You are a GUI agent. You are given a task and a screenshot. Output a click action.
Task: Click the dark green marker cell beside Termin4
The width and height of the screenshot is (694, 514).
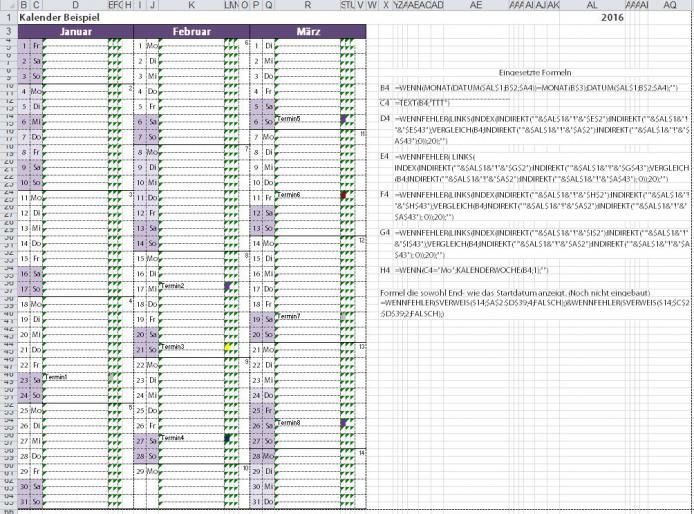[227, 438]
